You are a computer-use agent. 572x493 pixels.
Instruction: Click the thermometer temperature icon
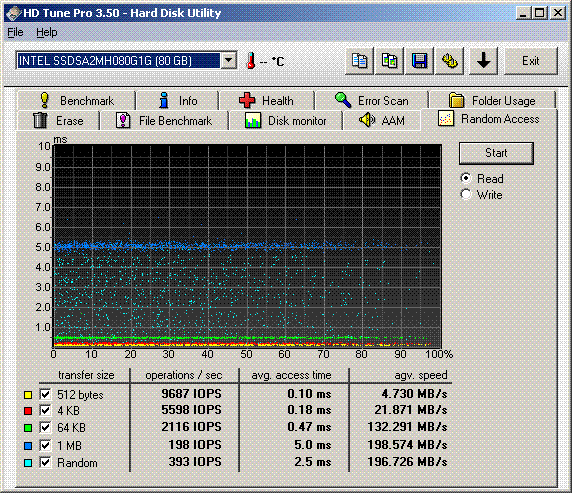(251, 61)
